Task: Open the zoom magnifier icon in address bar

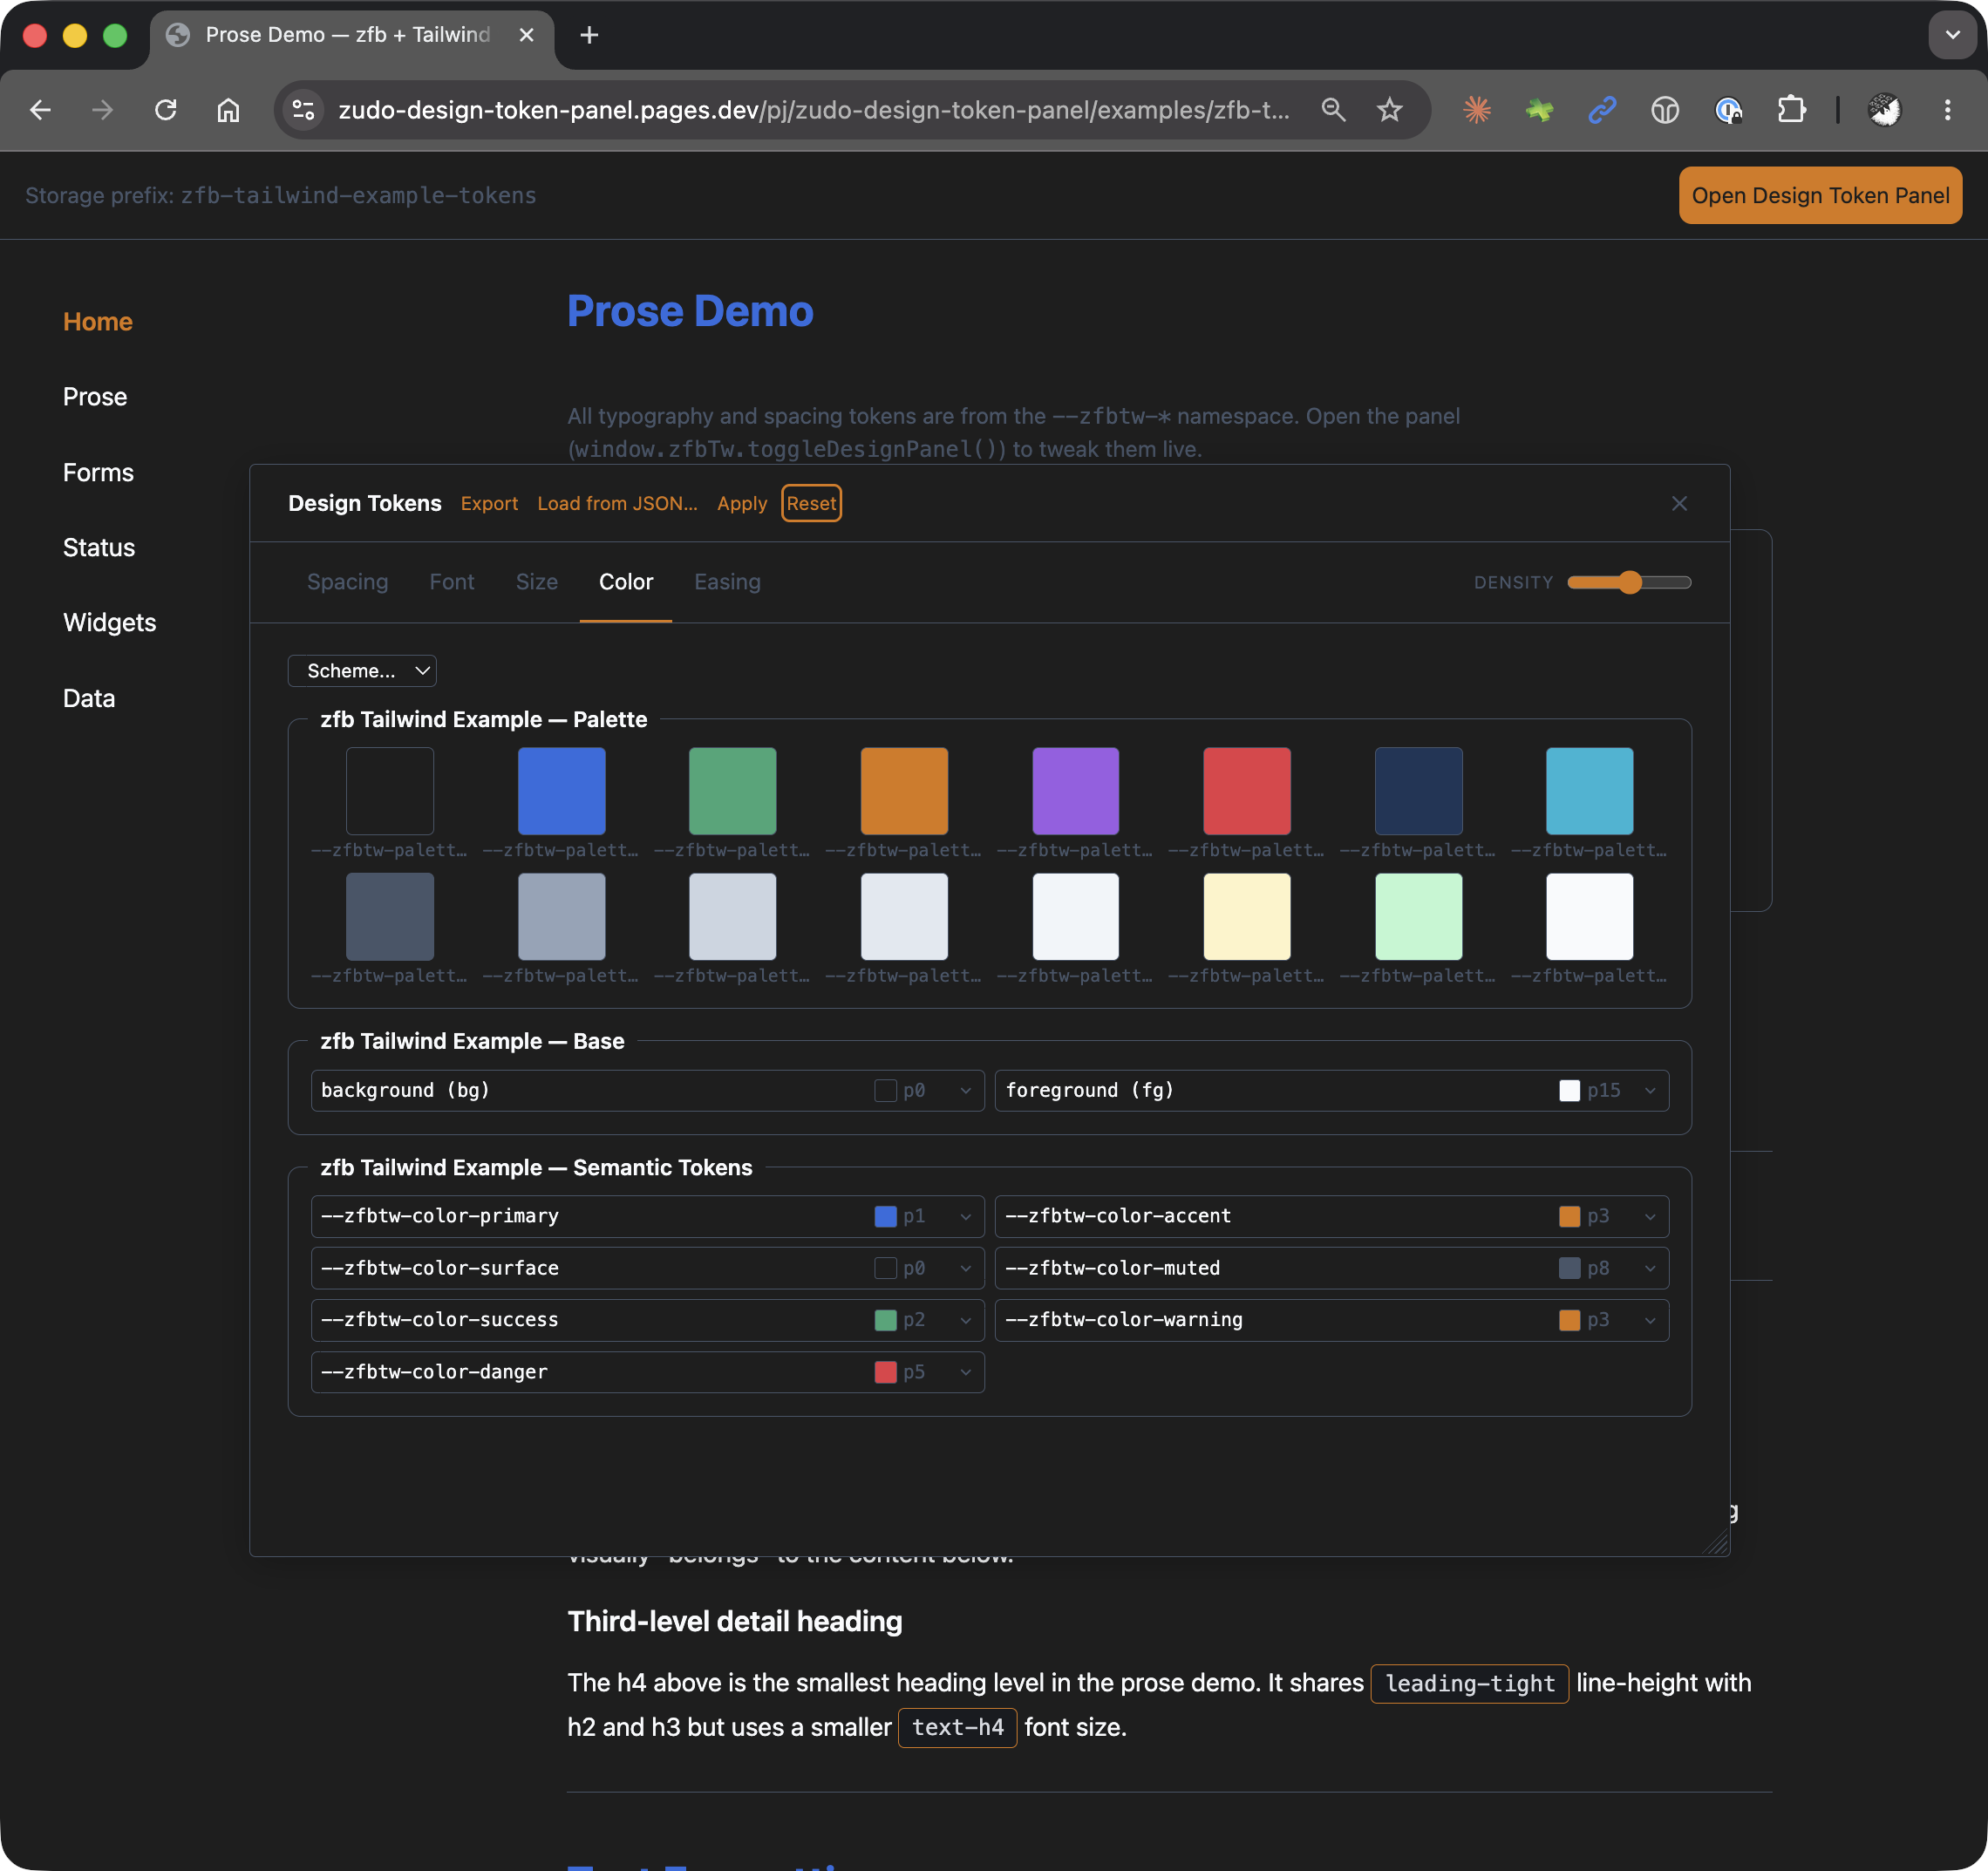Action: (x=1333, y=110)
